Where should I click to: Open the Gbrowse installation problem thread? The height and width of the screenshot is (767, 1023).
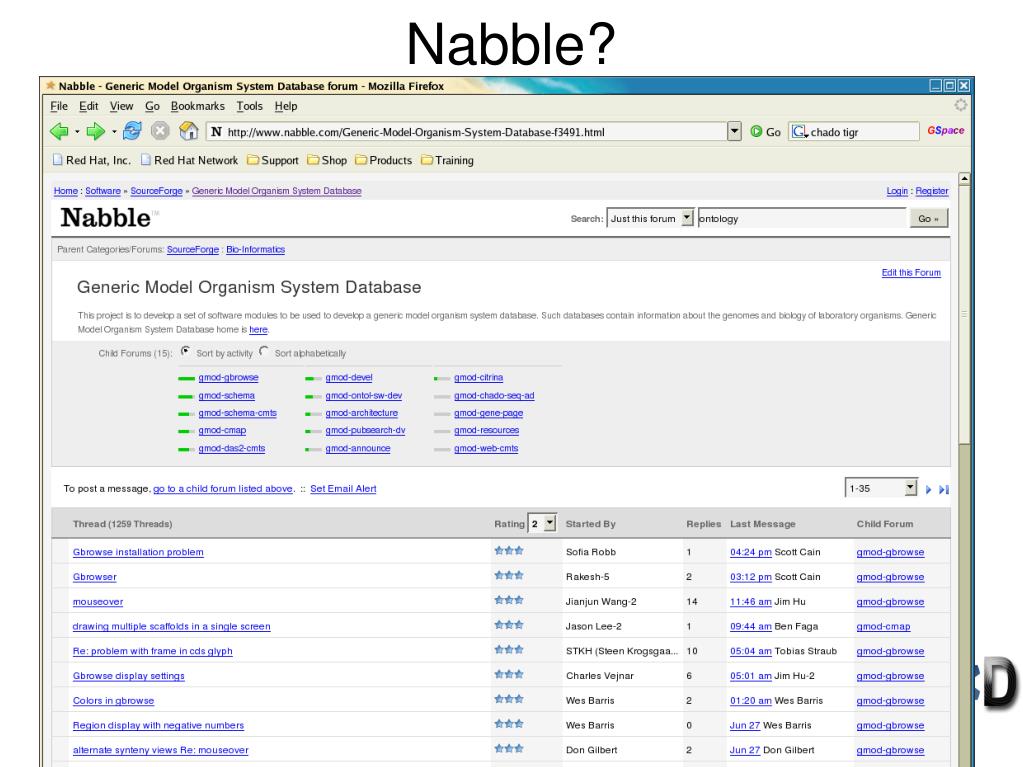pyautogui.click(x=138, y=552)
